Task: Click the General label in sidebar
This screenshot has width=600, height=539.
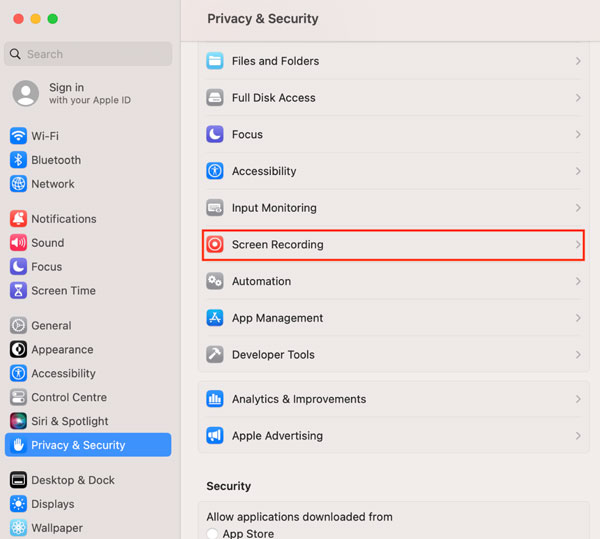Action: (51, 326)
